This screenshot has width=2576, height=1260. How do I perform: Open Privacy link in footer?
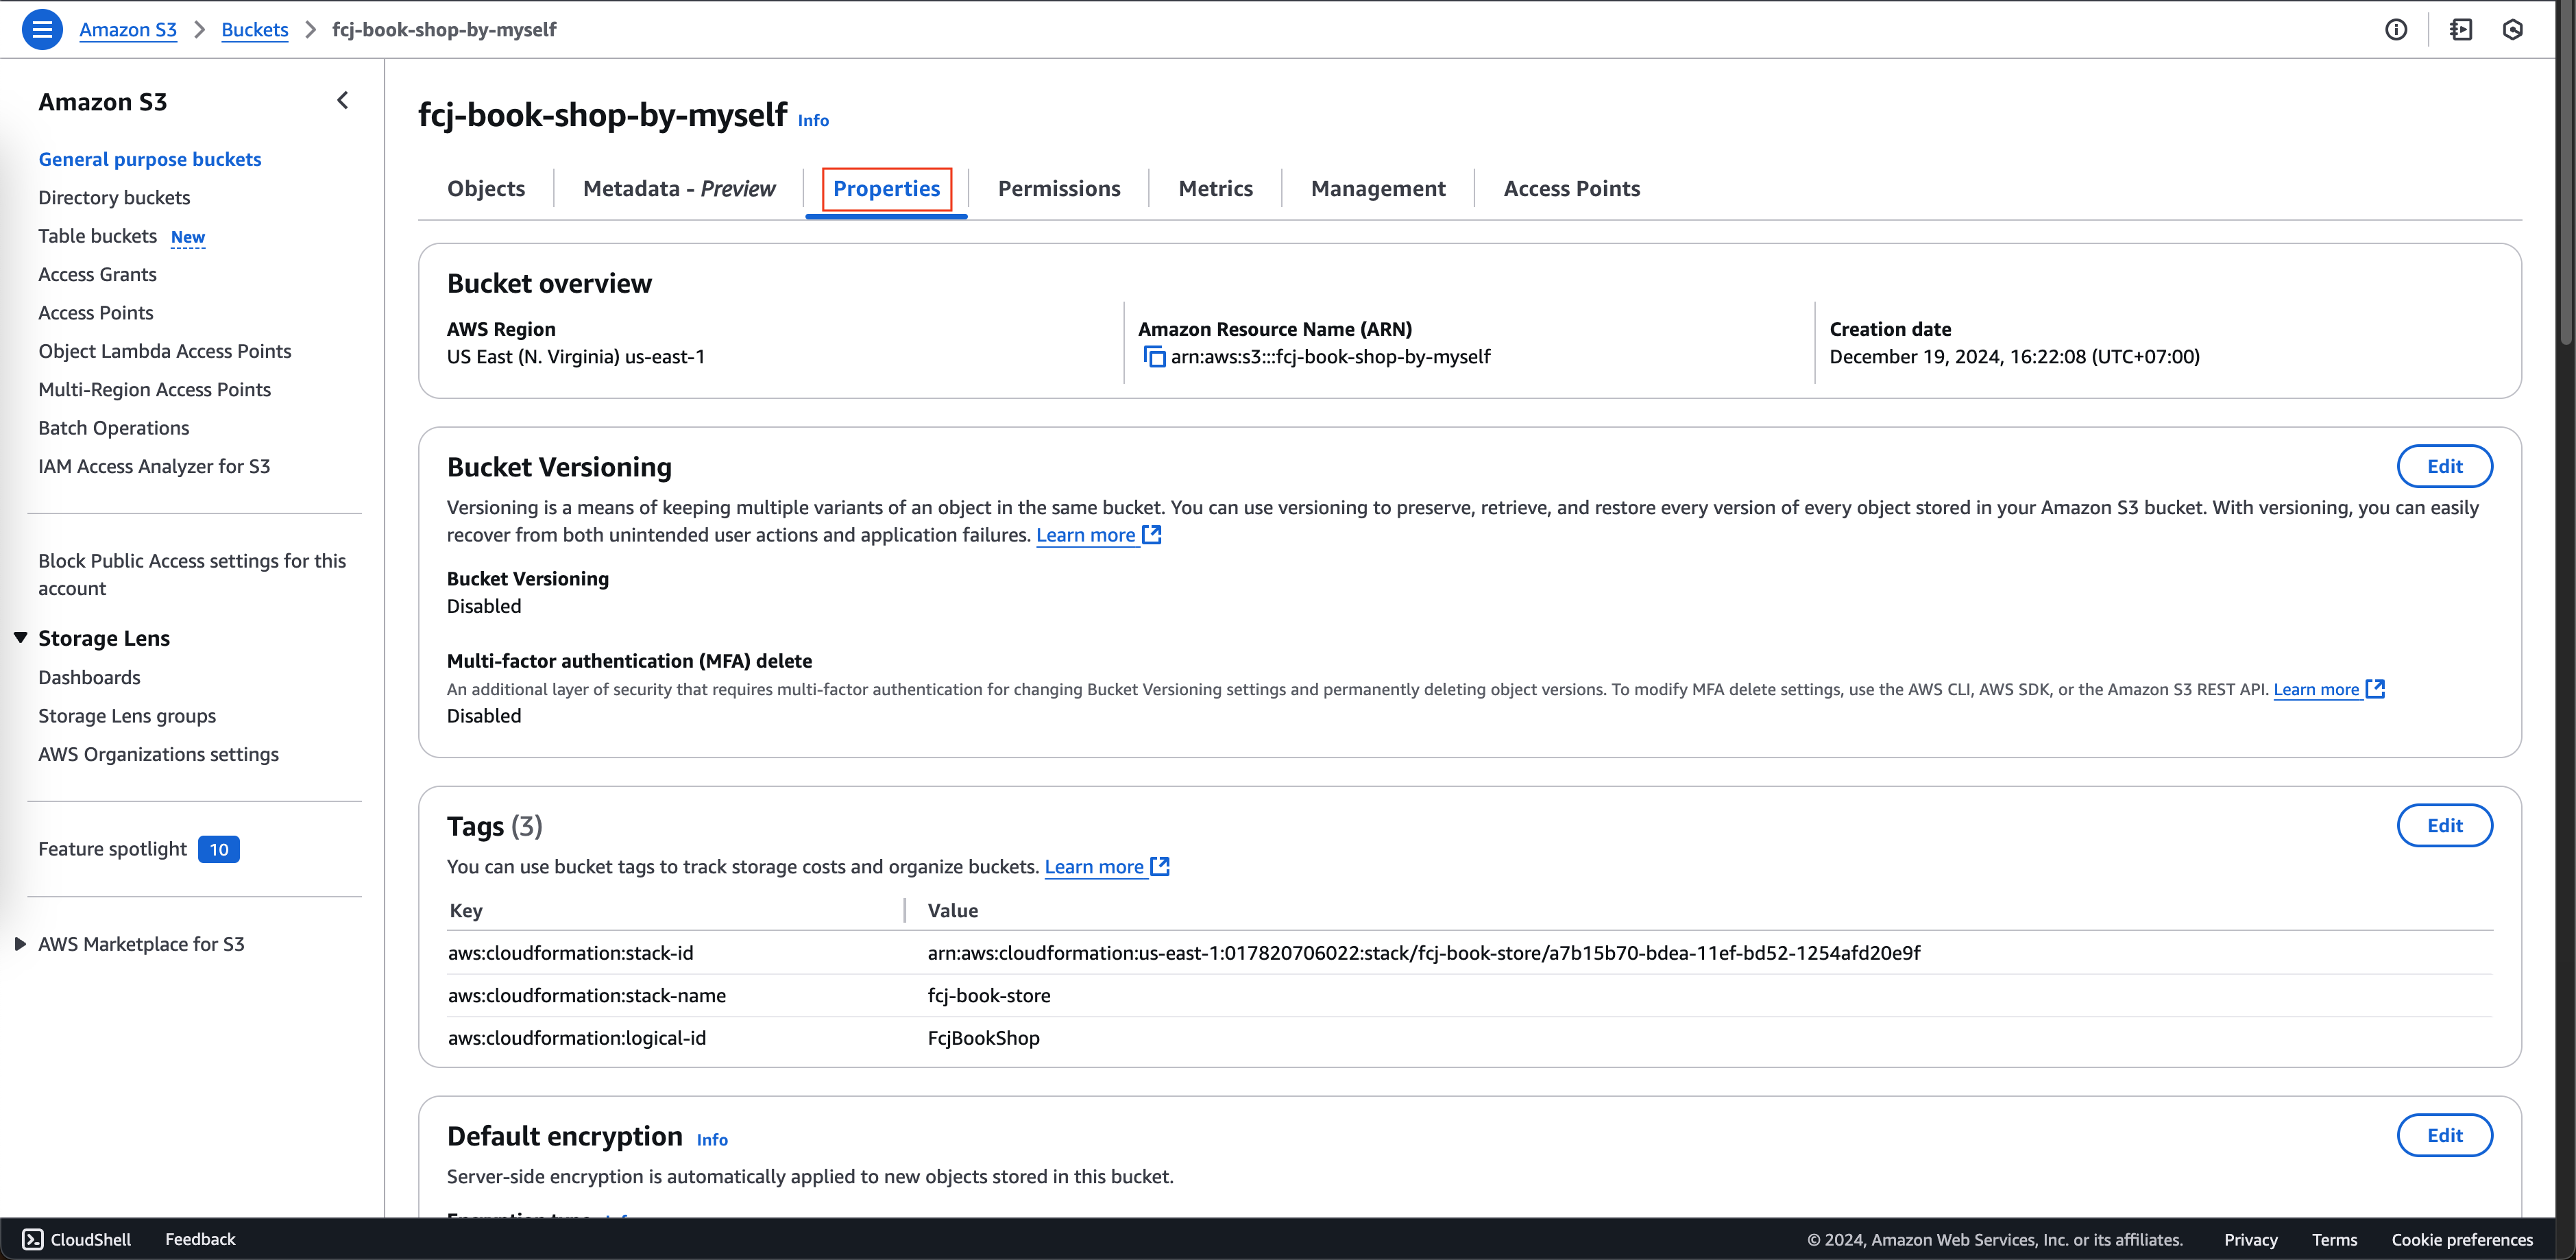2251,1240
